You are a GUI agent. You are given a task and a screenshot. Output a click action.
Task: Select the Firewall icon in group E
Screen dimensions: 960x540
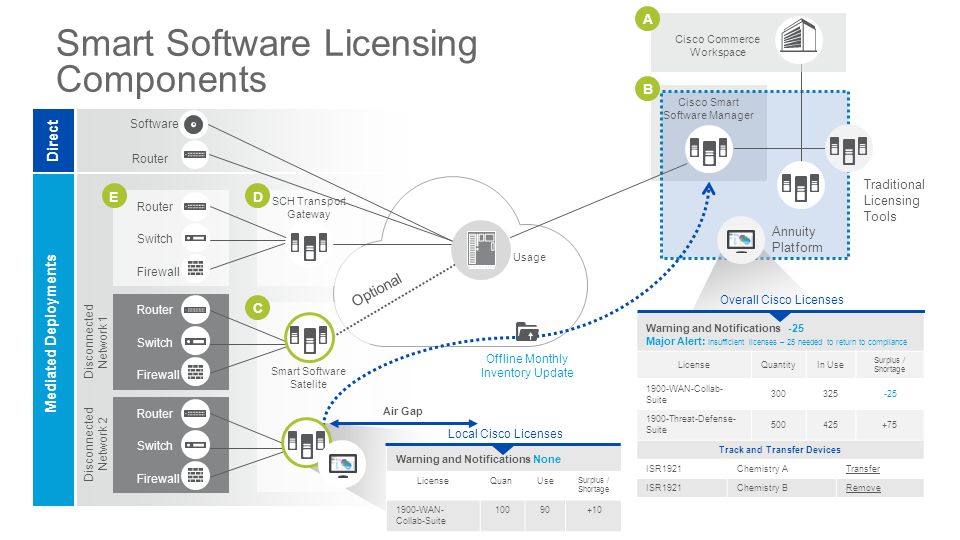(195, 268)
